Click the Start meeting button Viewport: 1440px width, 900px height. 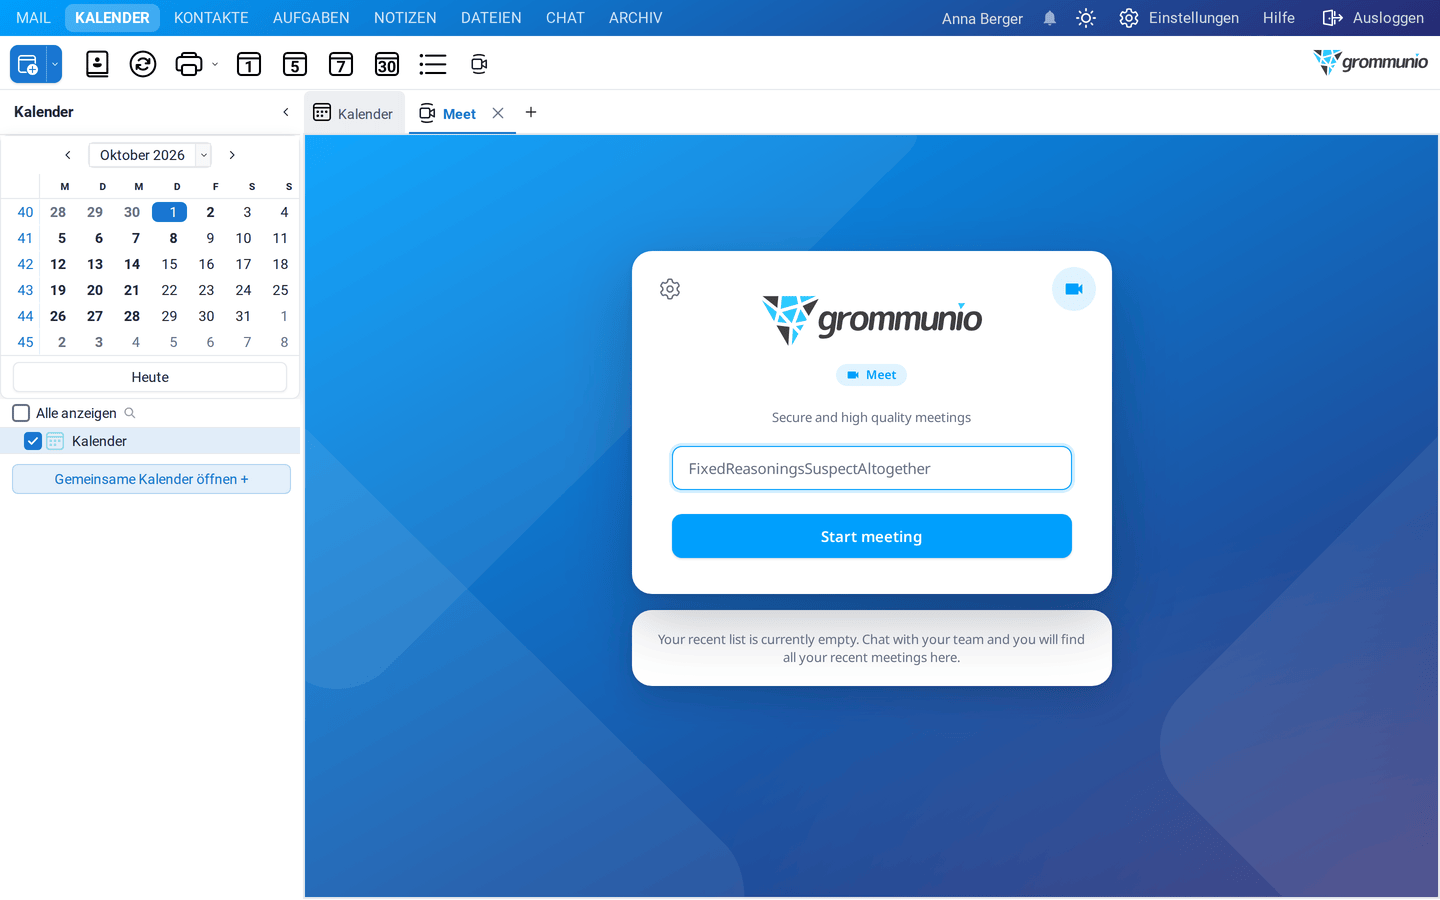872,536
